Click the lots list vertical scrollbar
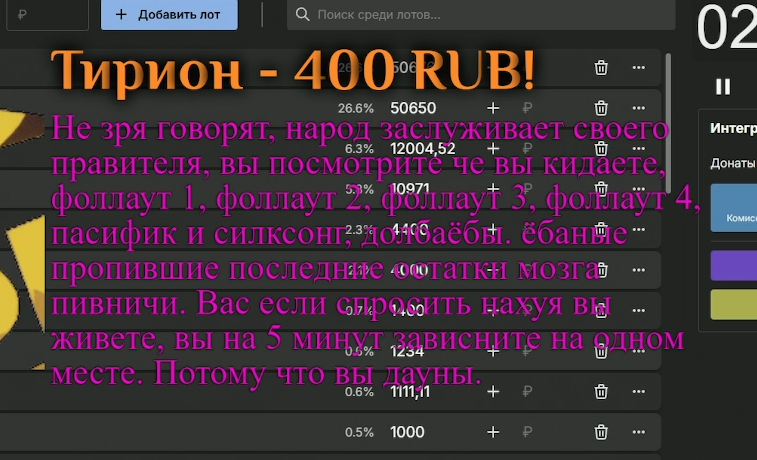 [668, 123]
